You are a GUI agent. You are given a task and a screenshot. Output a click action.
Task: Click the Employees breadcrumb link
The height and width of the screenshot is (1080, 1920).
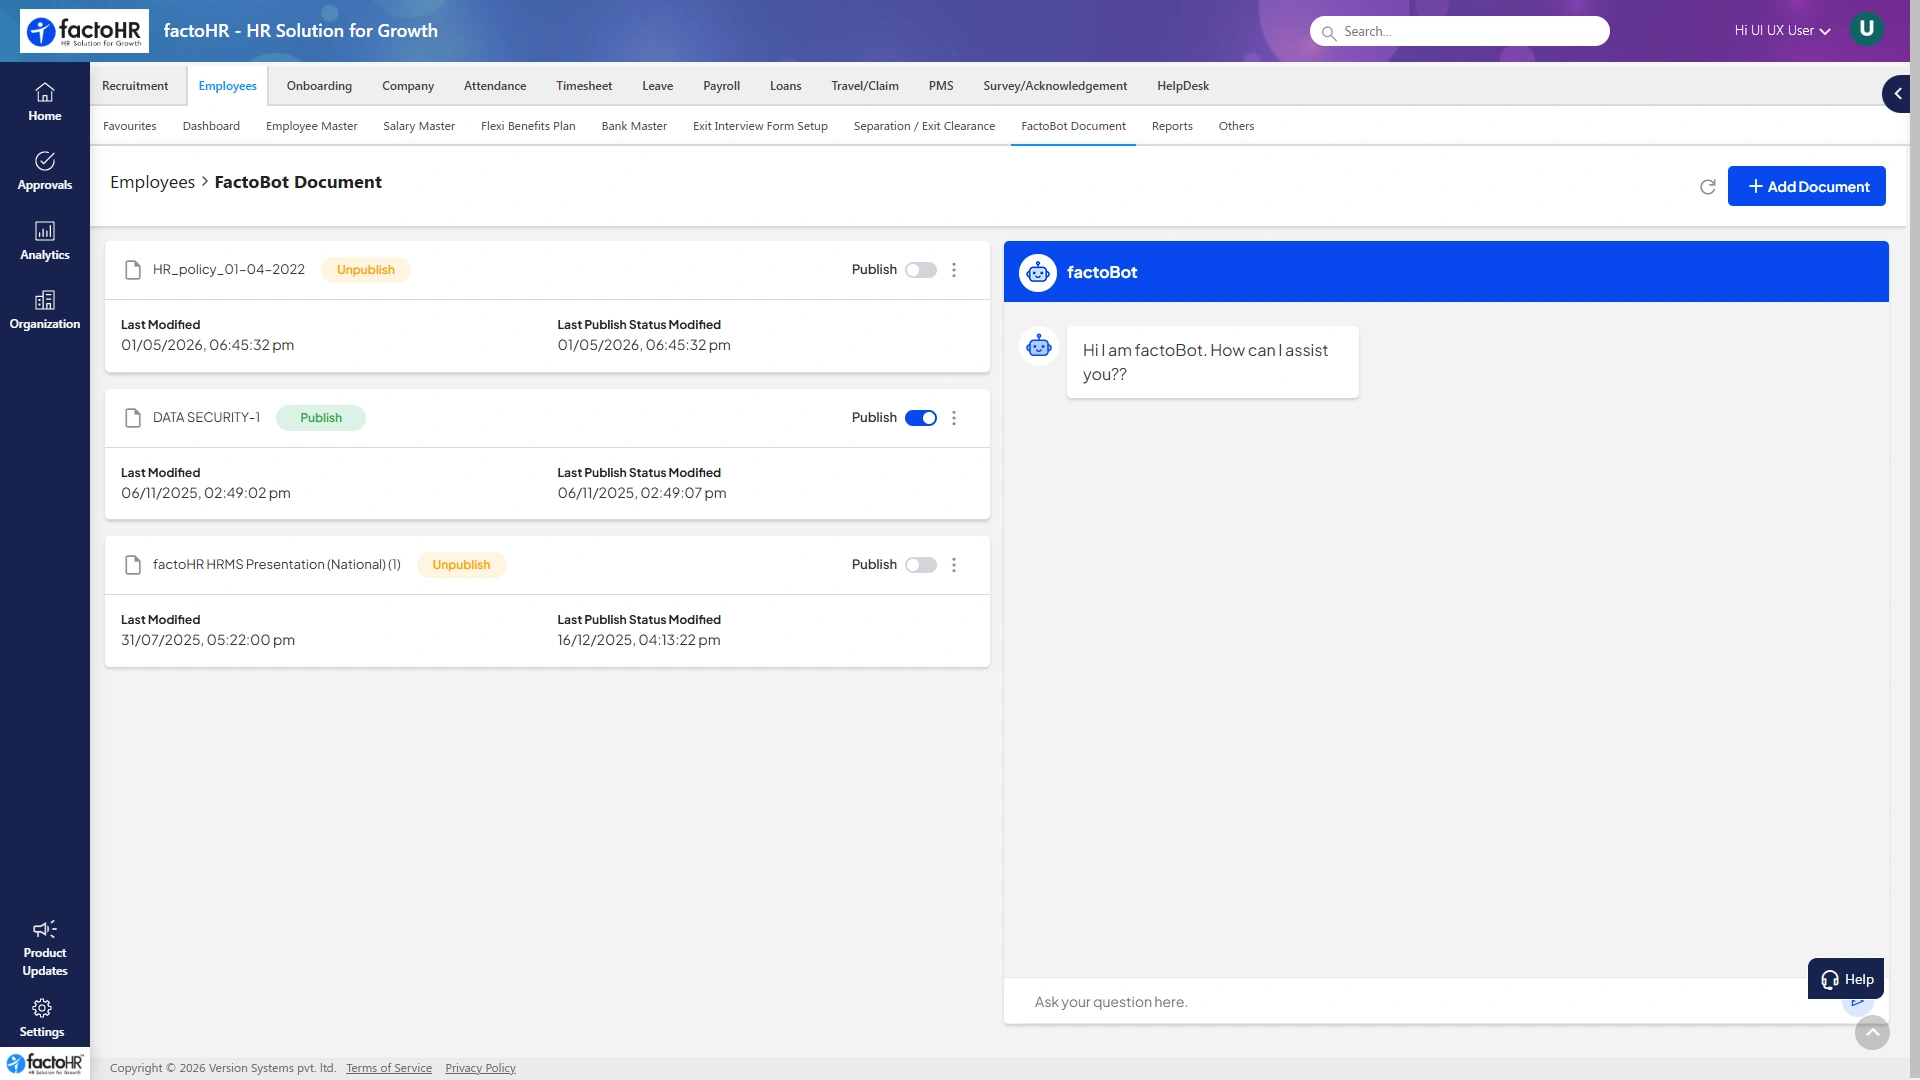[152, 182]
